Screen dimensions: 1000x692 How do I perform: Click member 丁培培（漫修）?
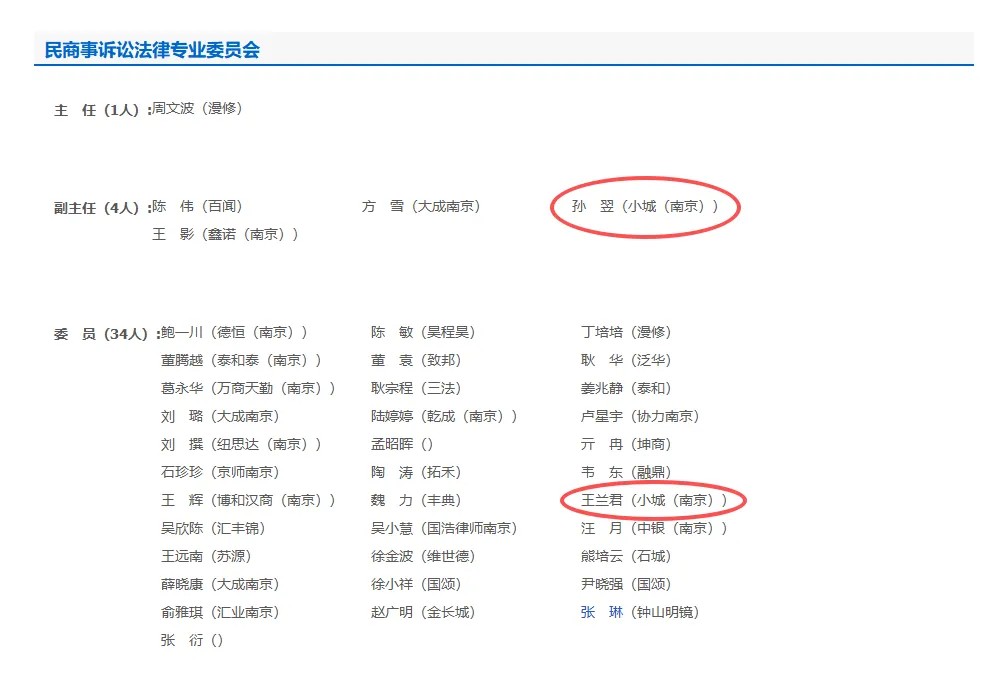pos(625,333)
